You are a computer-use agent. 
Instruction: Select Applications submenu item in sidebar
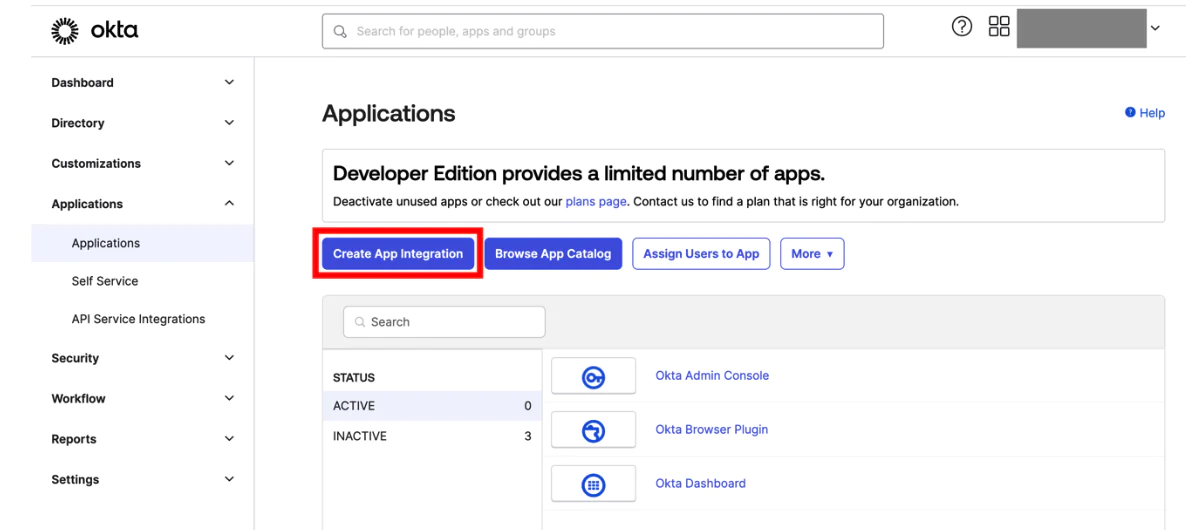click(142, 243)
